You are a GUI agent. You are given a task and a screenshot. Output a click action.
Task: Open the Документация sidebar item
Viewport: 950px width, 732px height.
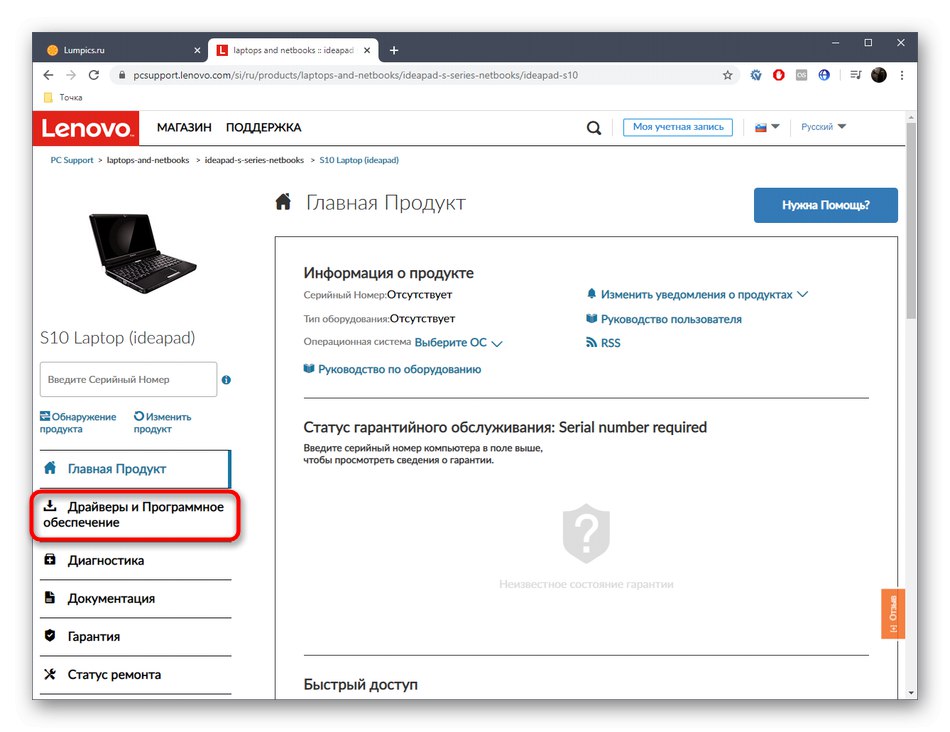coord(135,599)
